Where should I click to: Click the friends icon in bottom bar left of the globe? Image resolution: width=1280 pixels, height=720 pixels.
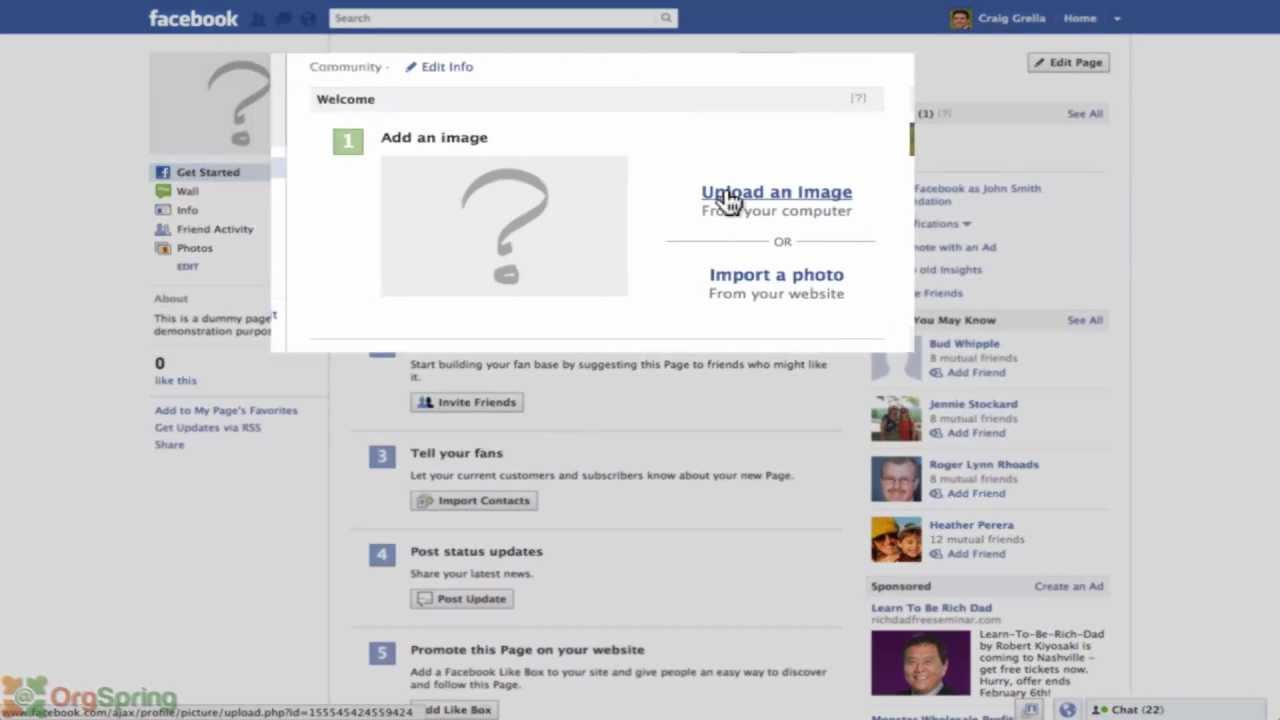tap(1031, 709)
